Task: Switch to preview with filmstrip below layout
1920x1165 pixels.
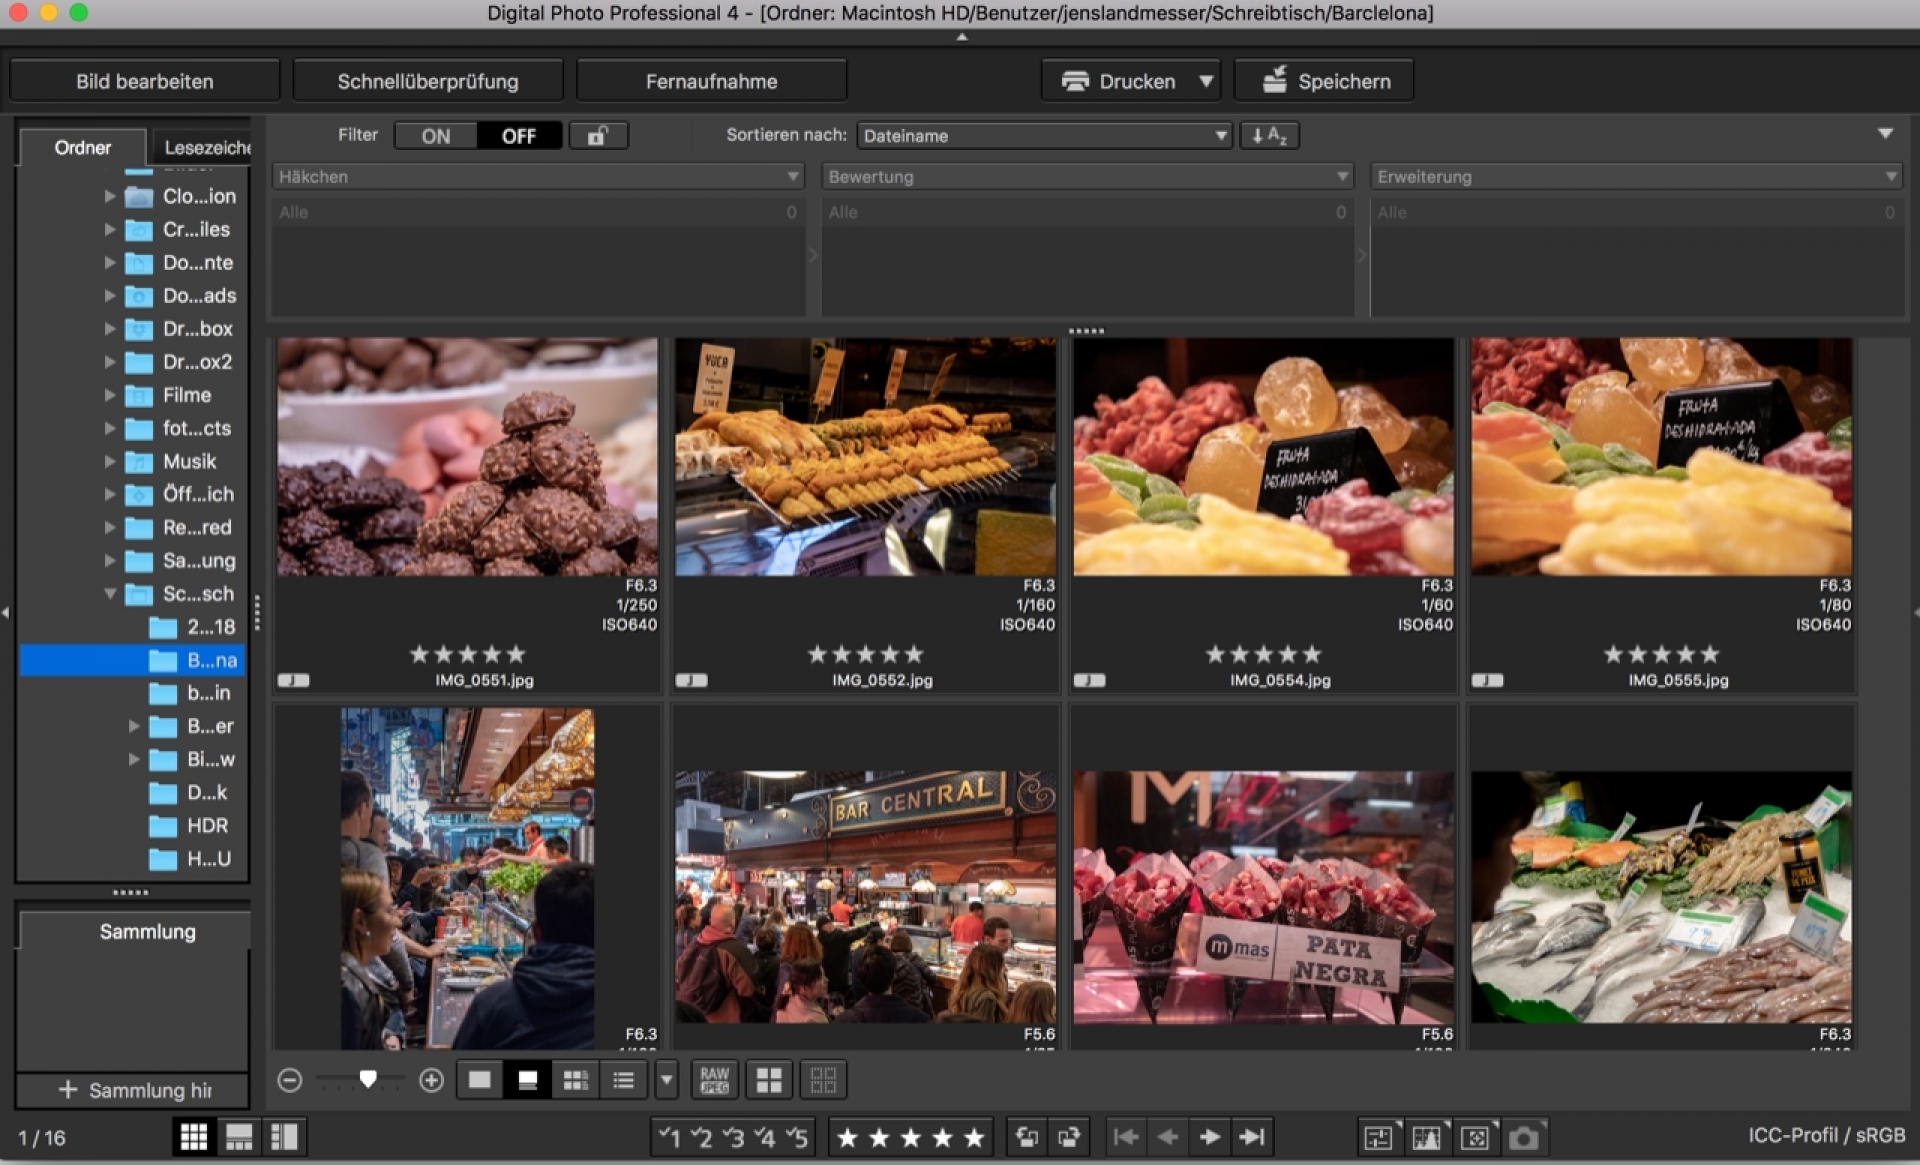Action: click(239, 1137)
